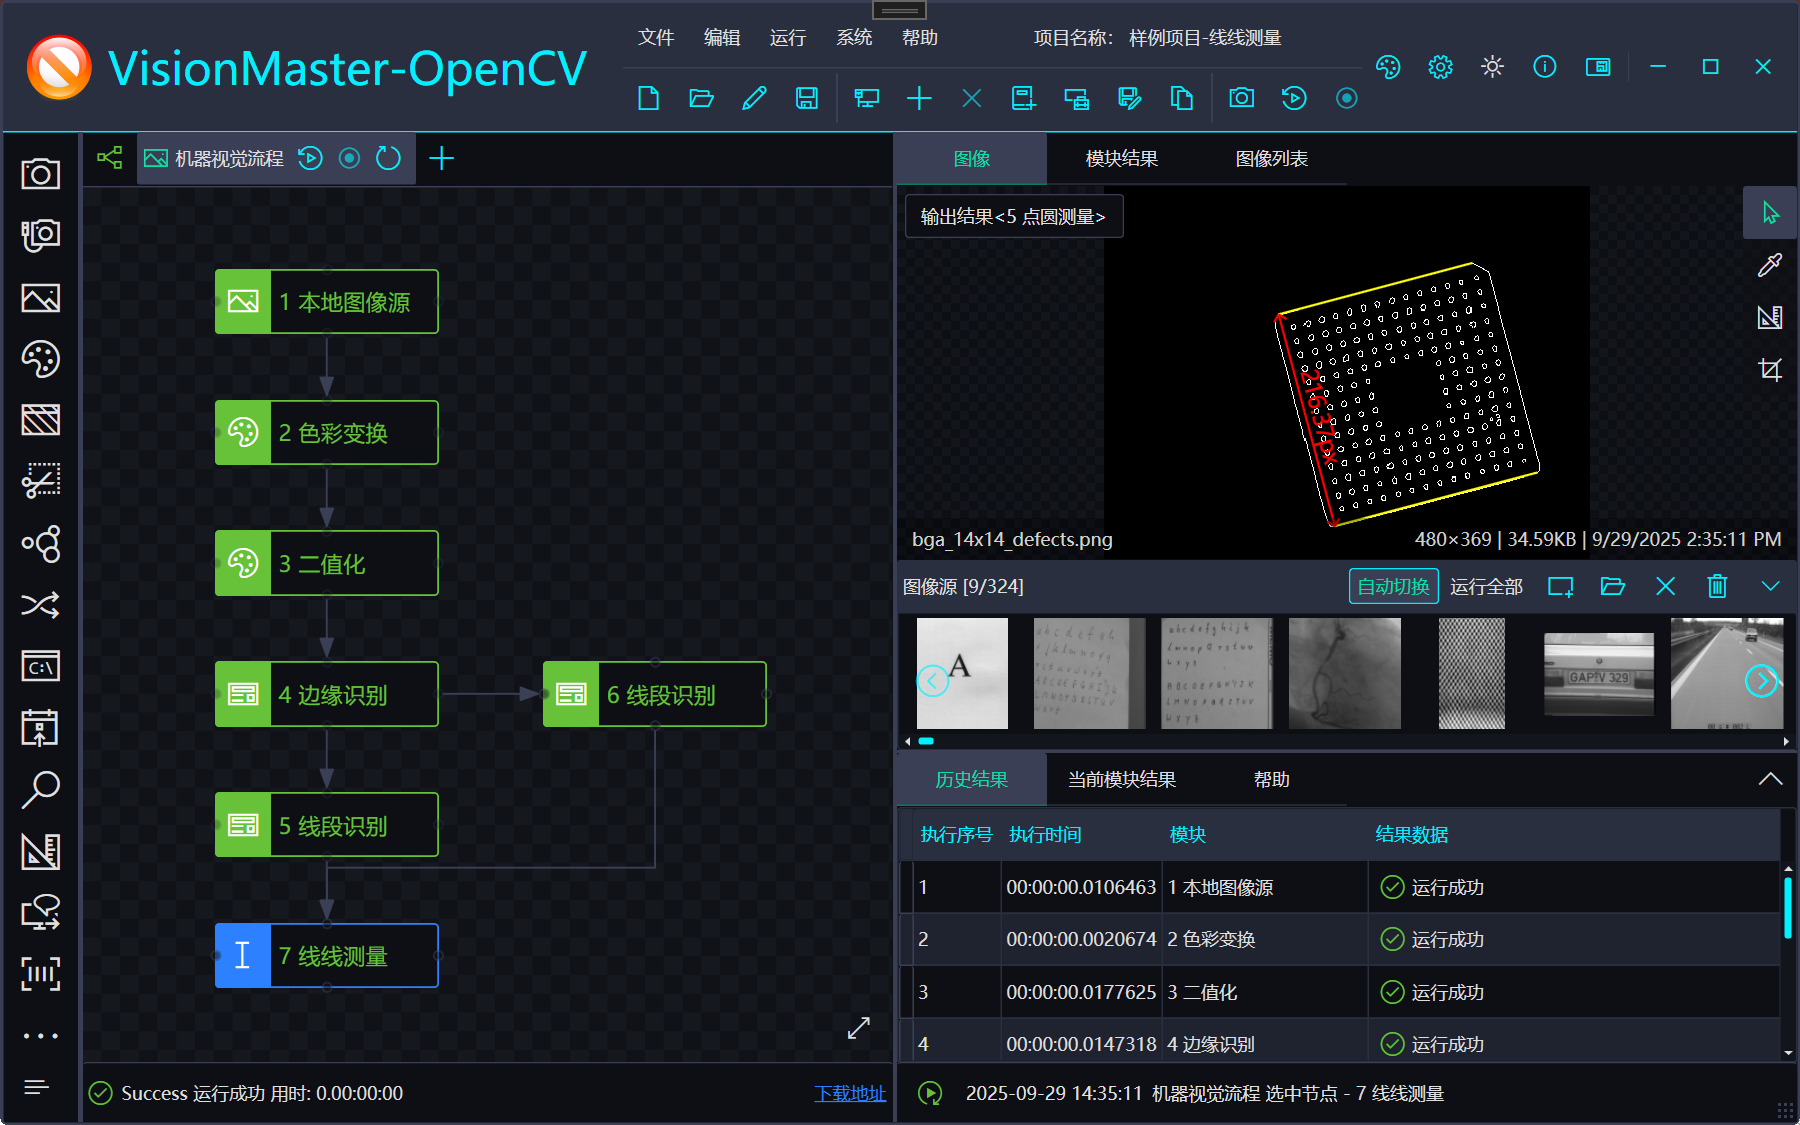The width and height of the screenshot is (1800, 1125).
Task: Select the magnifier search tool in left sidebar
Action: pyautogui.click(x=41, y=789)
